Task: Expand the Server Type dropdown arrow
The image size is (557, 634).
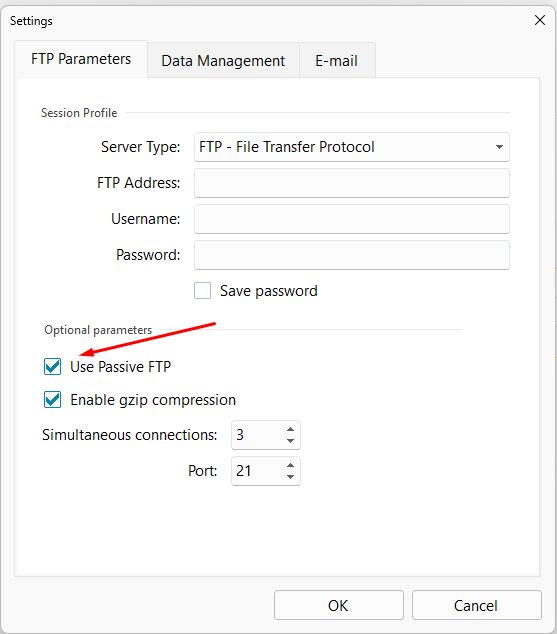Action: 499,147
